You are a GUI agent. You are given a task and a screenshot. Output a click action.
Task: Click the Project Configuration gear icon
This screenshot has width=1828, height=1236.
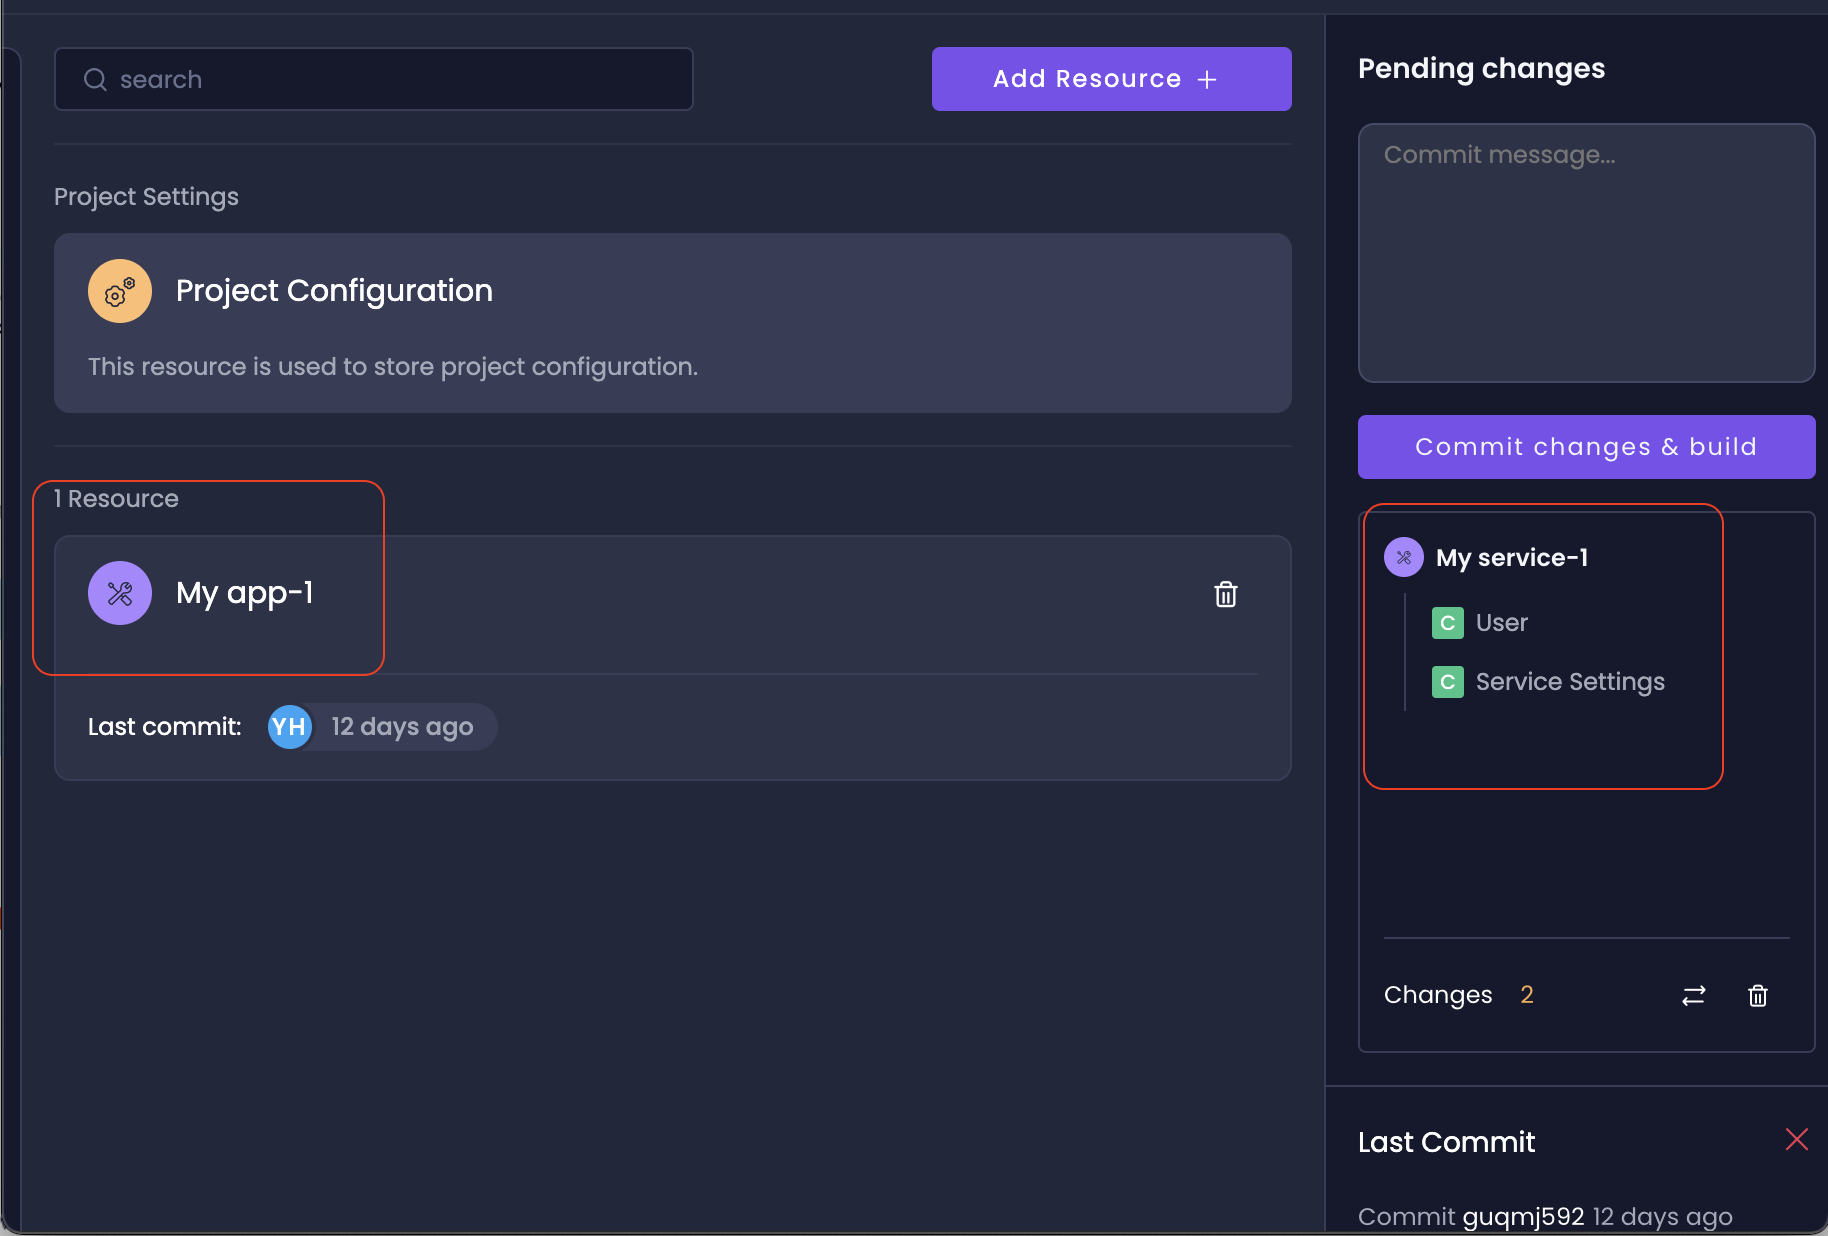(x=119, y=291)
